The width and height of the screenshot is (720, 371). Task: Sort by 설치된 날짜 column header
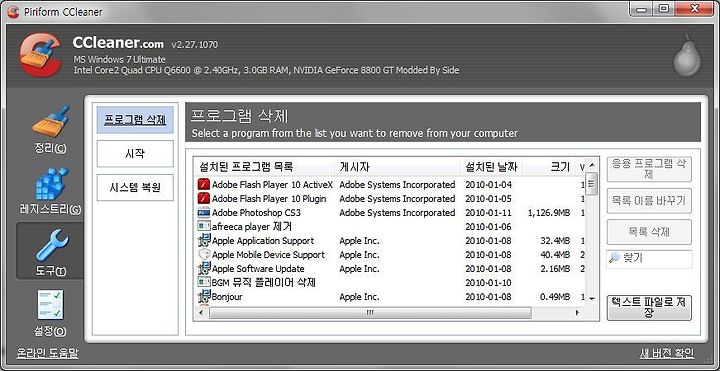(x=491, y=167)
